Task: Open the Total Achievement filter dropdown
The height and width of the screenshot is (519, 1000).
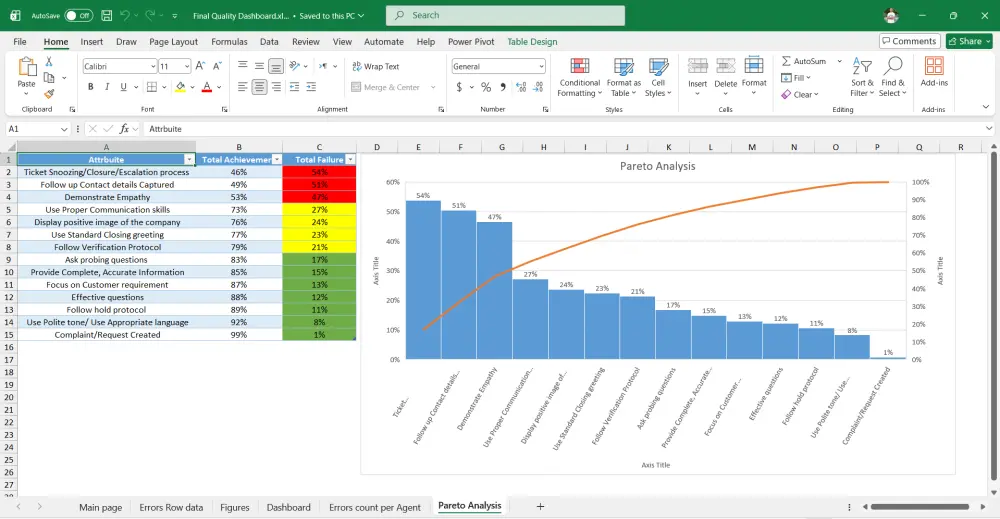Action: 276,159
